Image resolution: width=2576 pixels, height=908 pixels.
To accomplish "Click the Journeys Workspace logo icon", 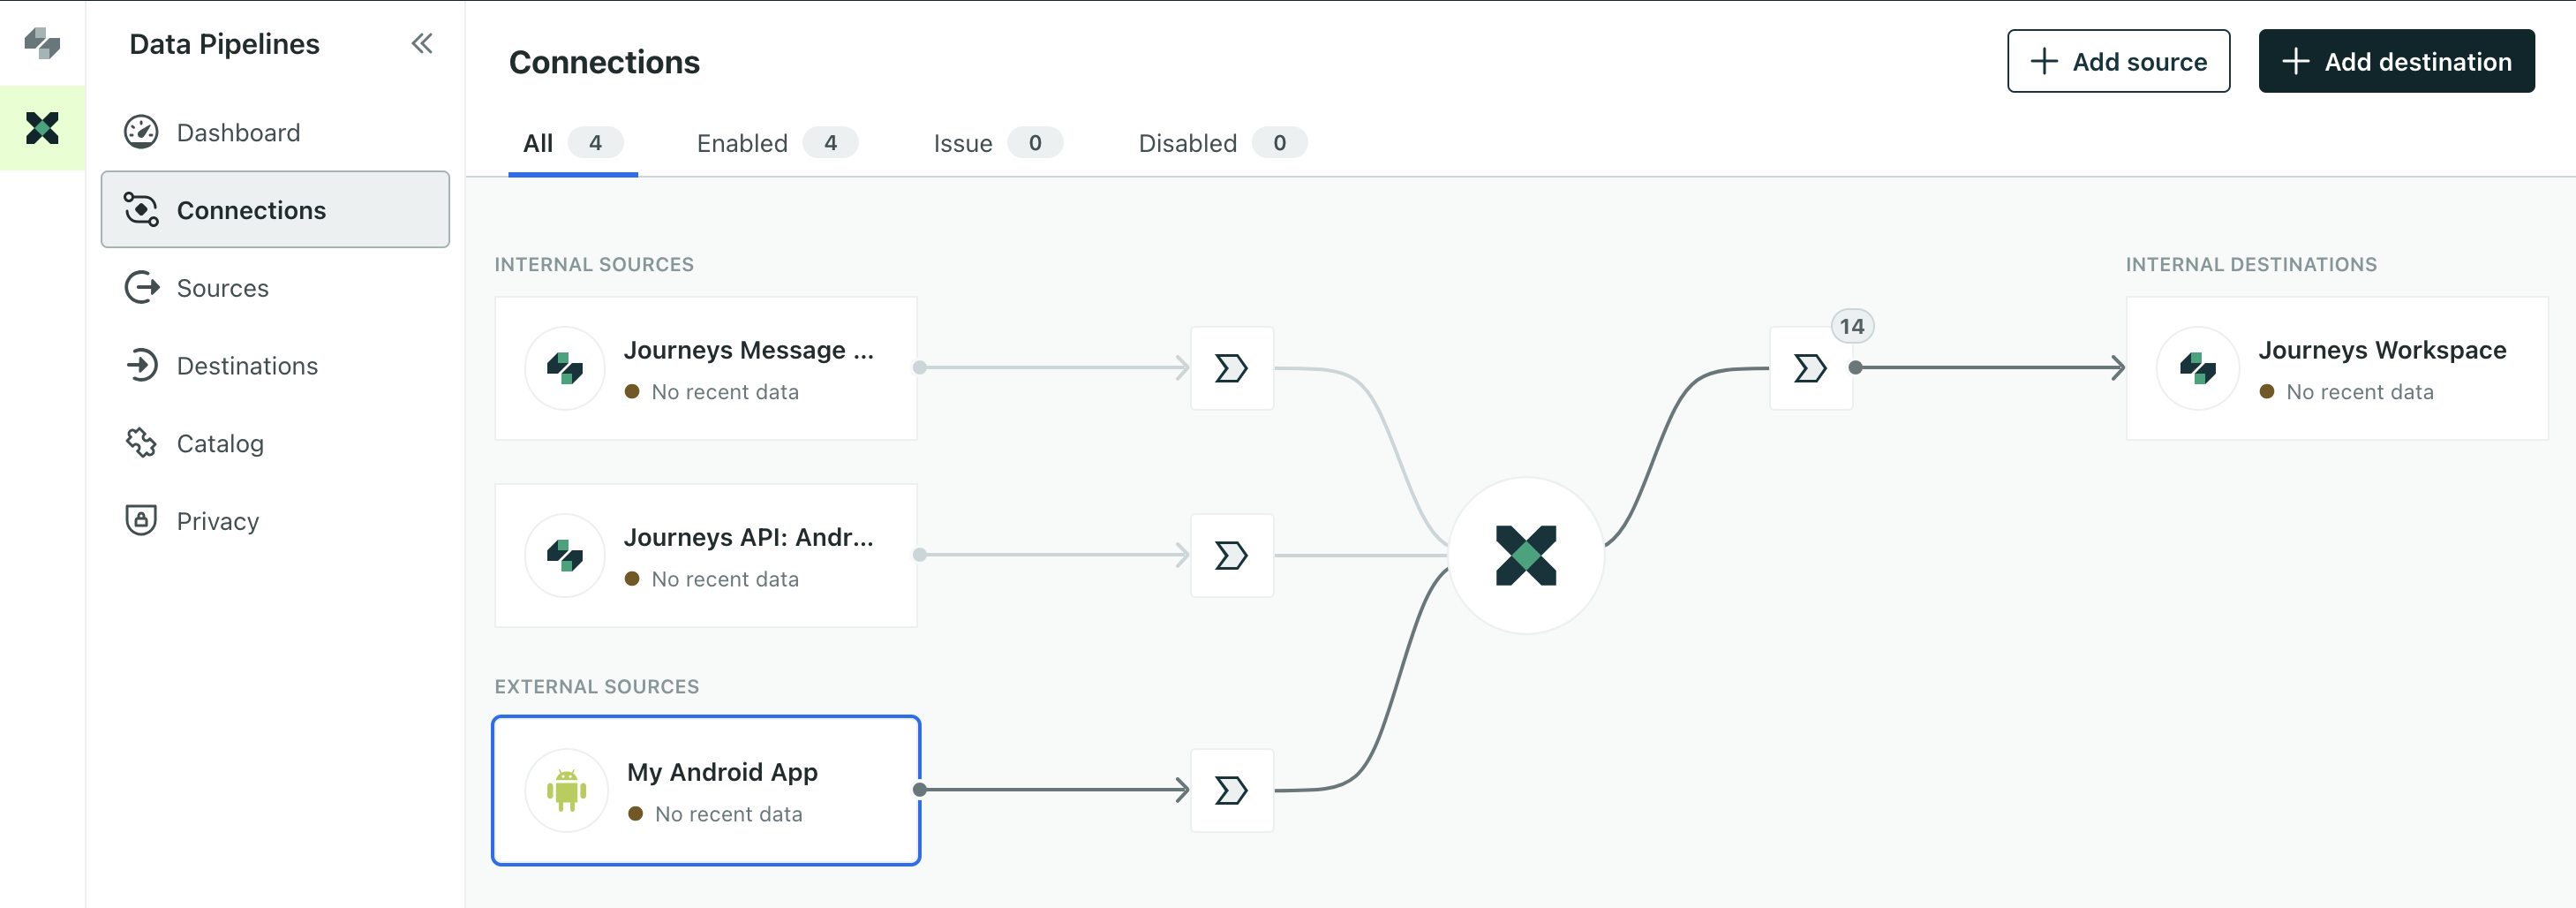I will pos(2197,368).
